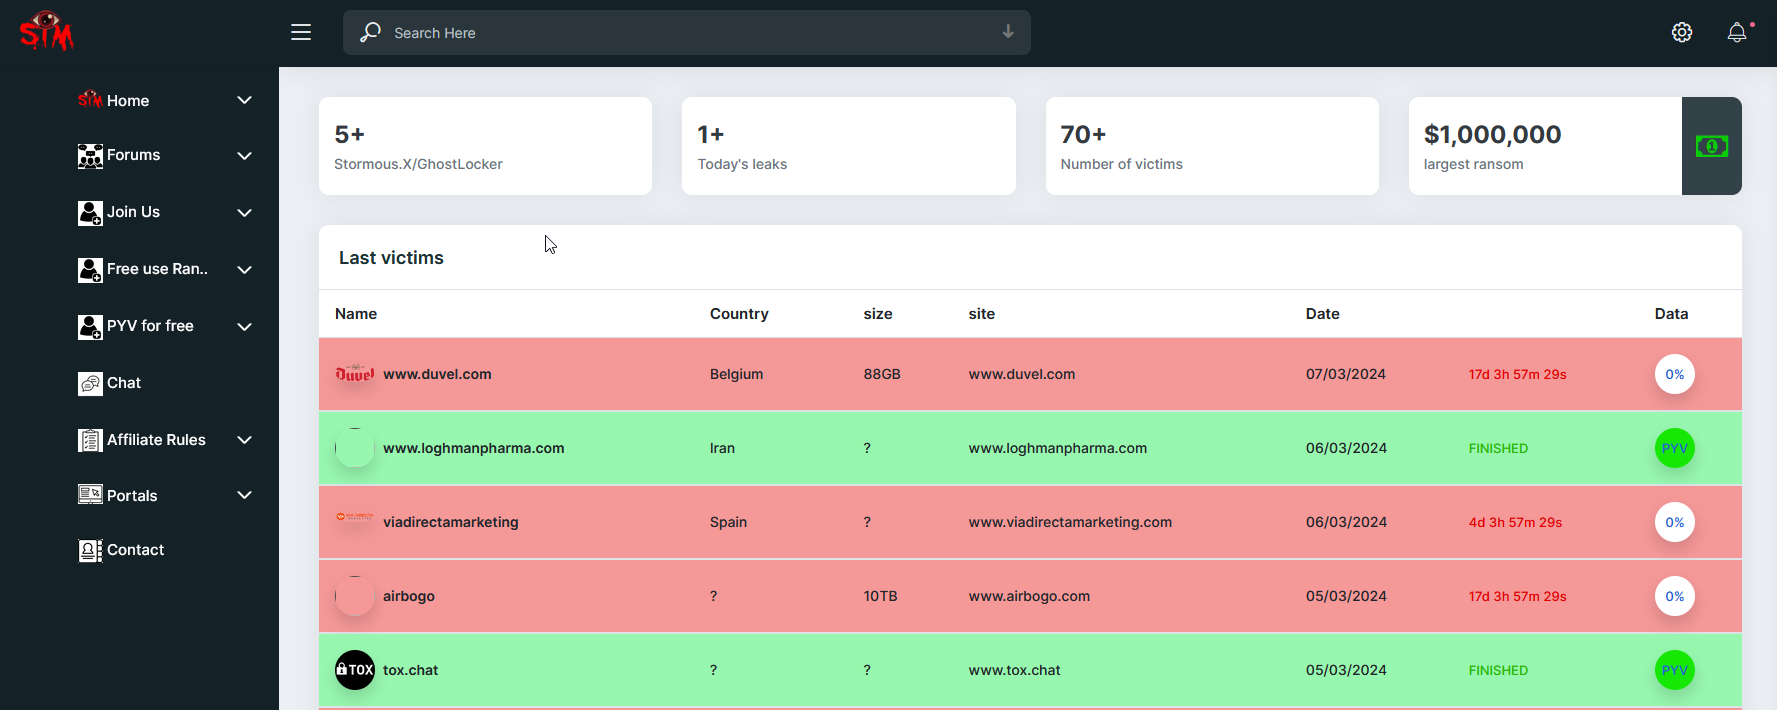Click the green money icon beside largest ransom
Screen dimensions: 1777x710
click(1712, 146)
